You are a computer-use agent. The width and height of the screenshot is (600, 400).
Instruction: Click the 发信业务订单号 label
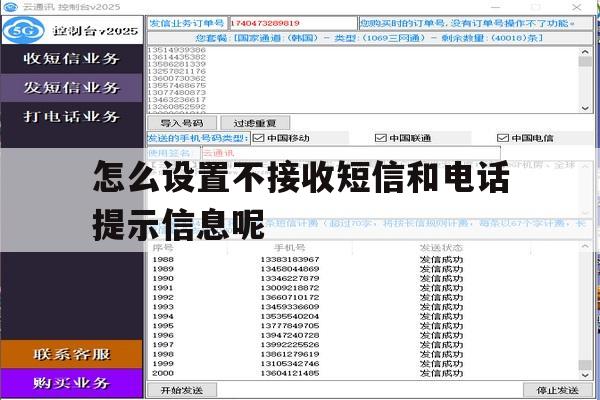187,23
